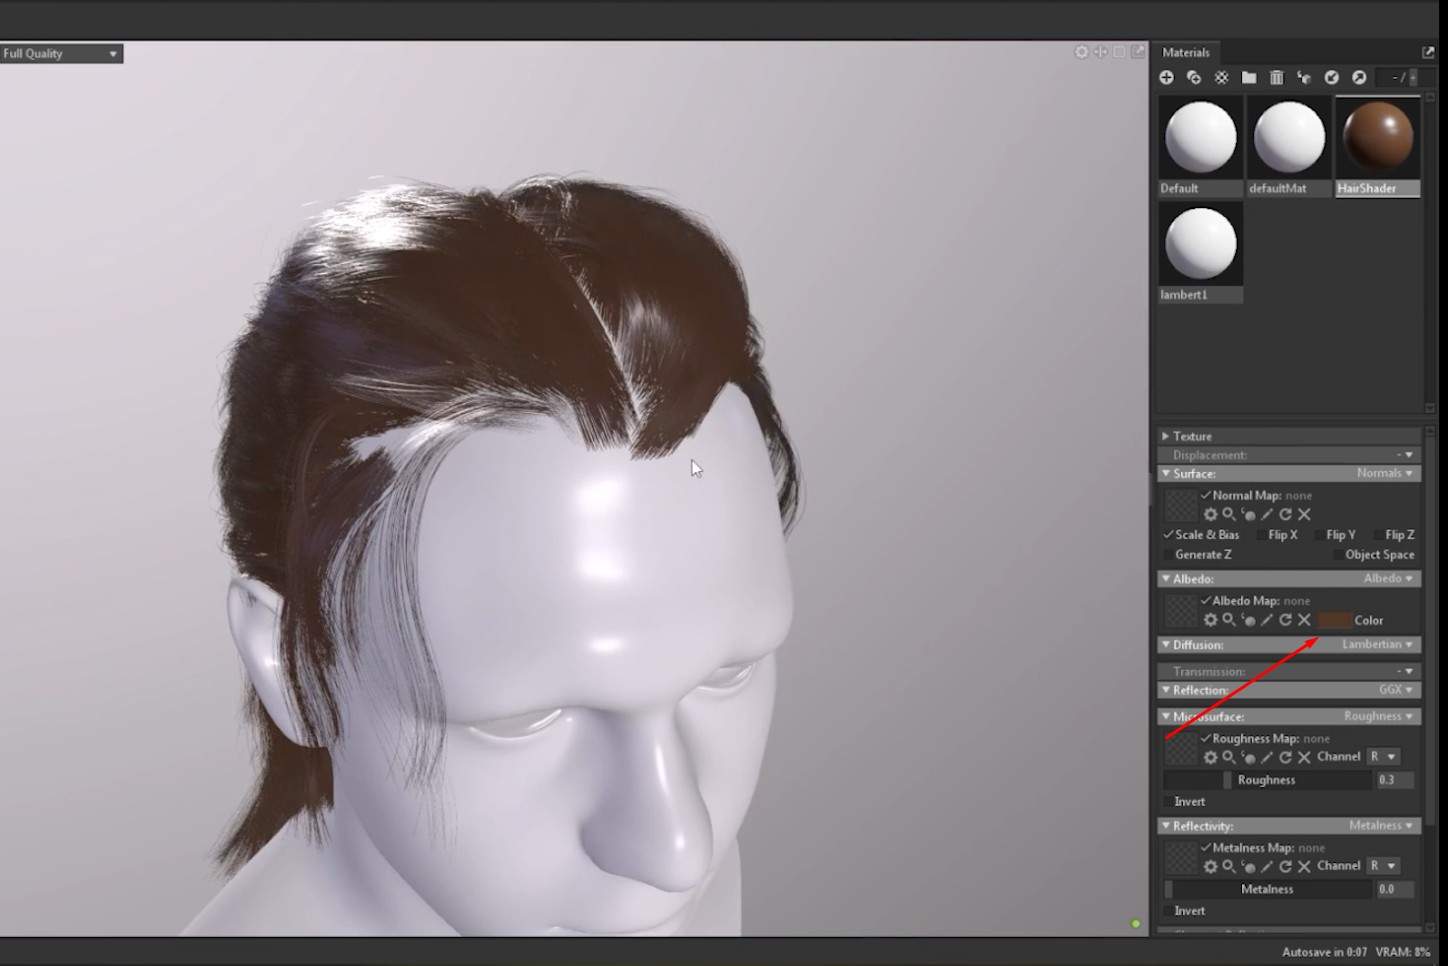Viewport: 1448px width, 966px height.
Task: Apply the material to the selected mesh
Action: [x=1304, y=77]
